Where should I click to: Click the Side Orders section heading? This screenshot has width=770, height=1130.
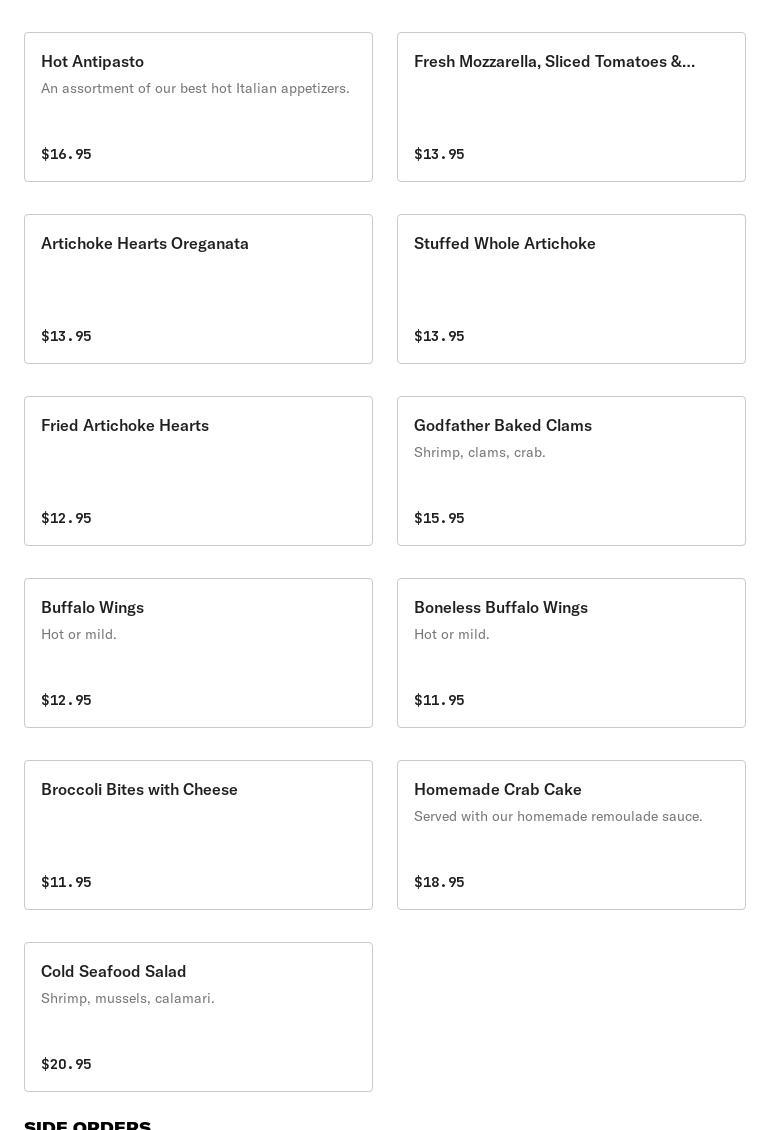(87, 1124)
